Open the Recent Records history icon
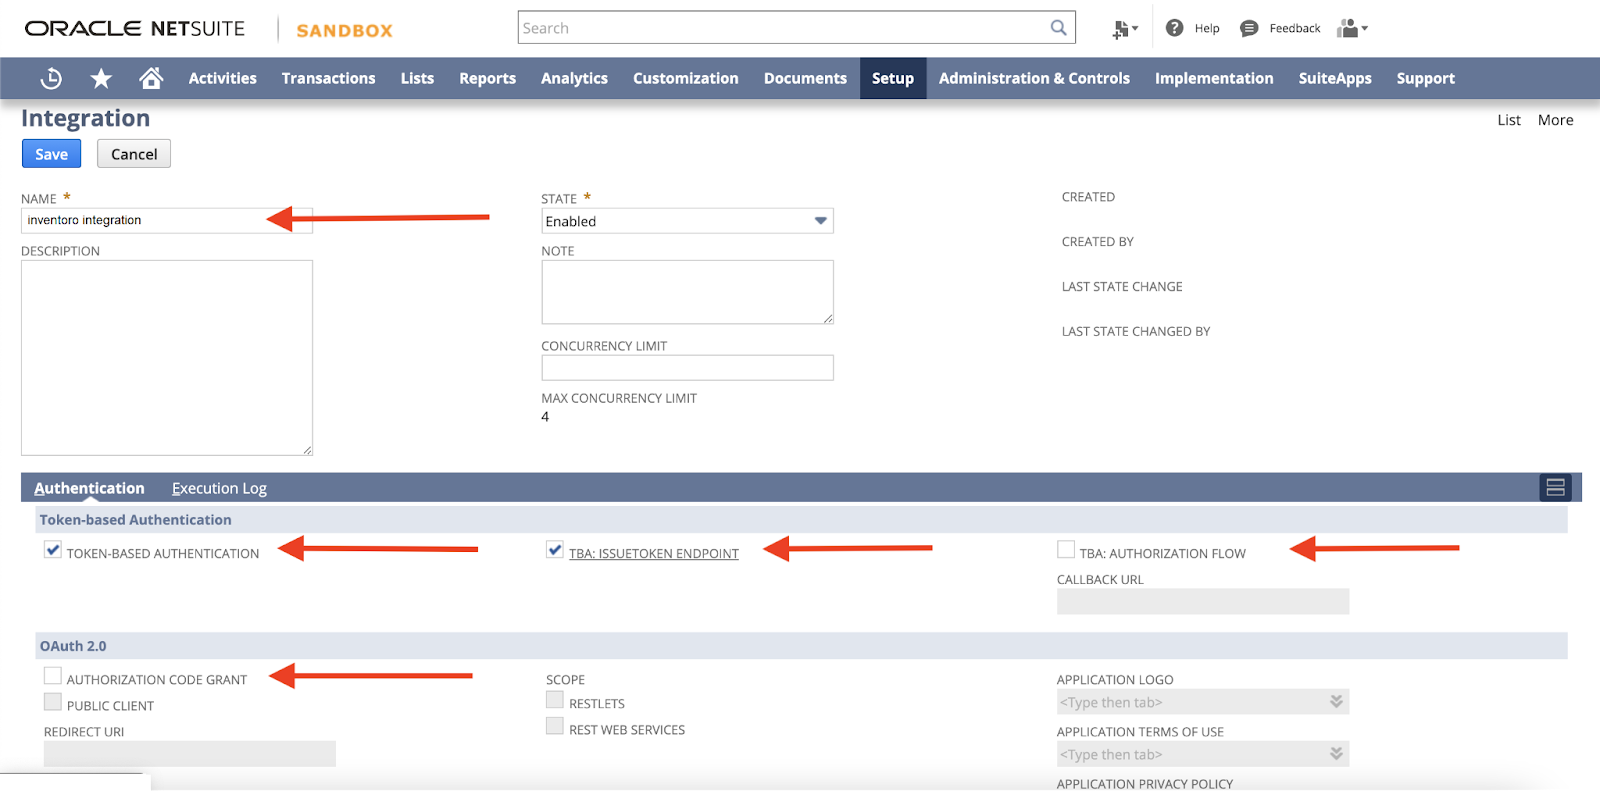This screenshot has height=791, width=1600. coord(51,78)
